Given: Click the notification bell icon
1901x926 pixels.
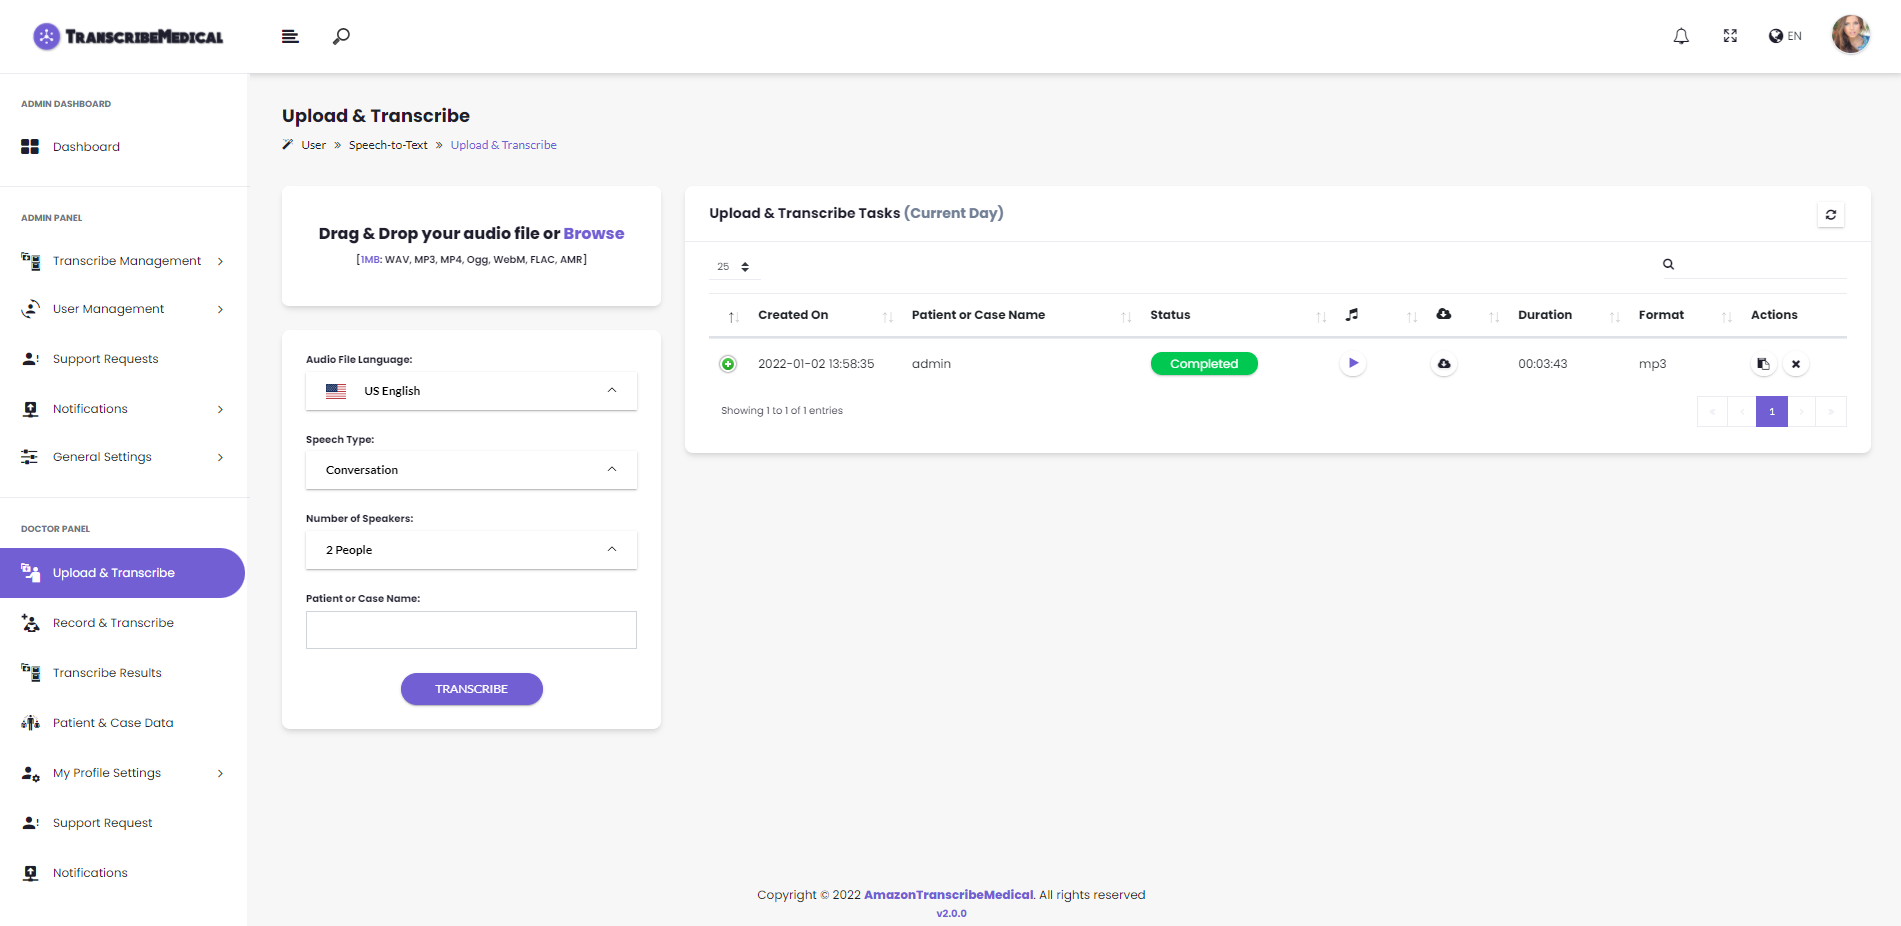Looking at the screenshot, I should pos(1681,37).
